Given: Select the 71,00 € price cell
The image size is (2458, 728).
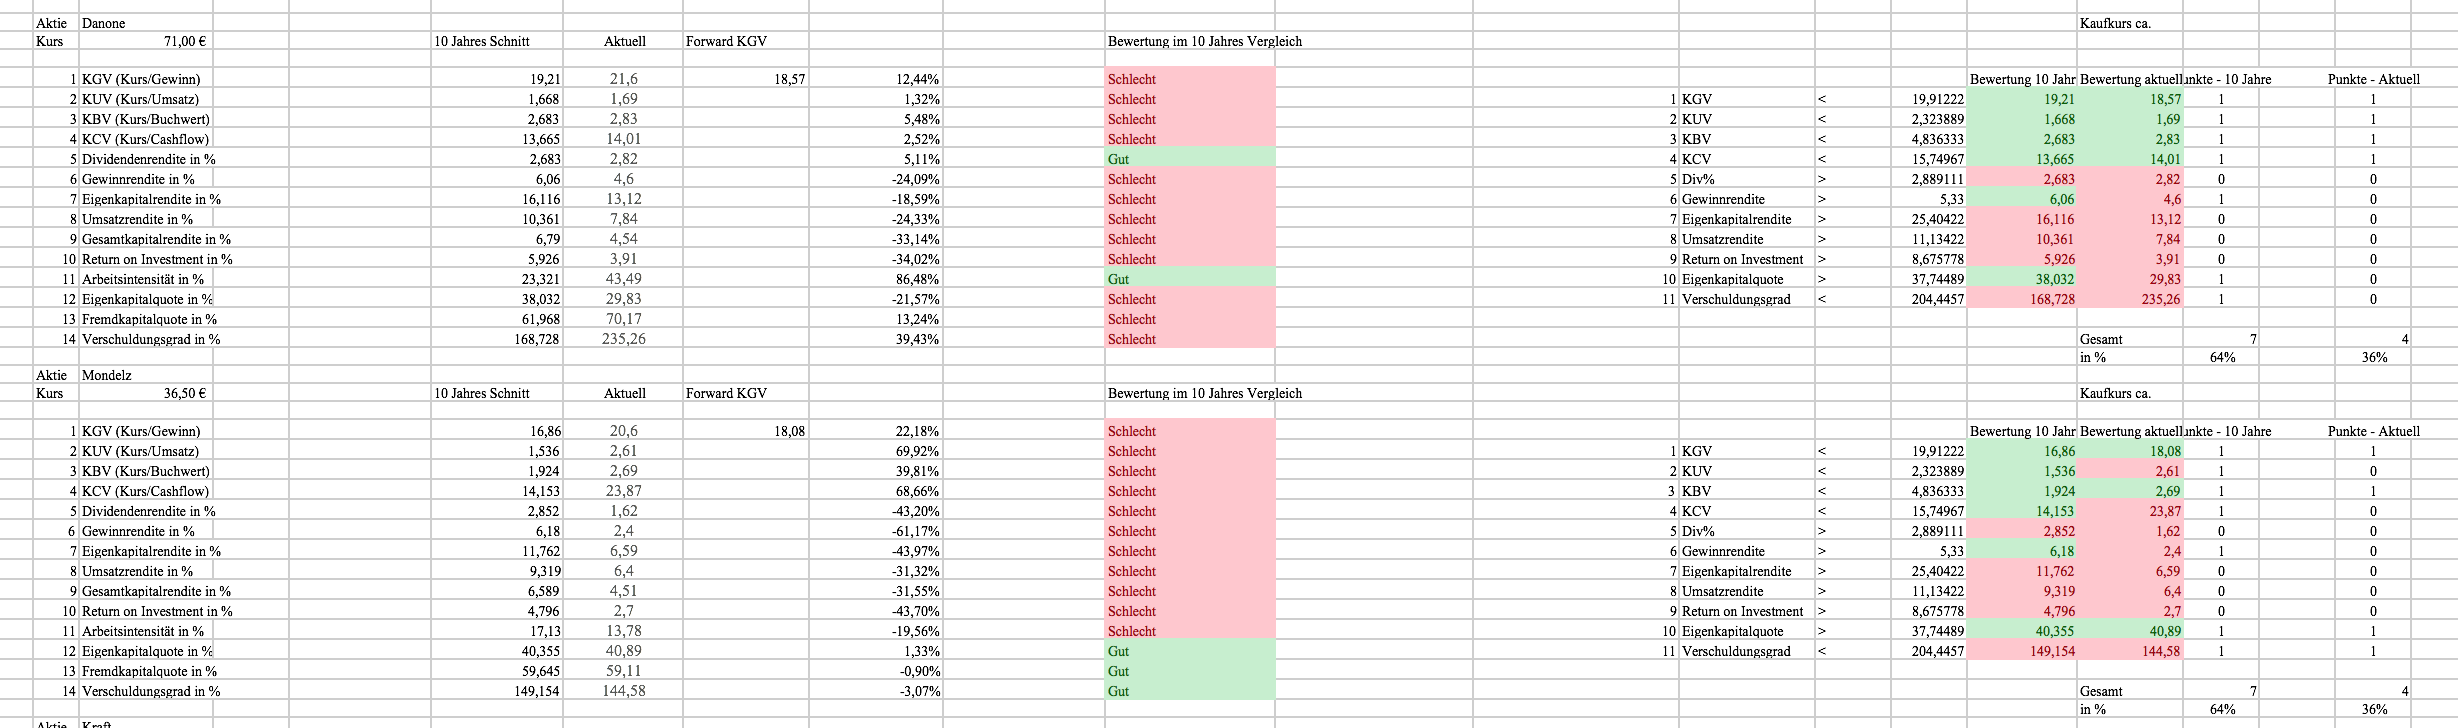Looking at the screenshot, I should point(184,41).
